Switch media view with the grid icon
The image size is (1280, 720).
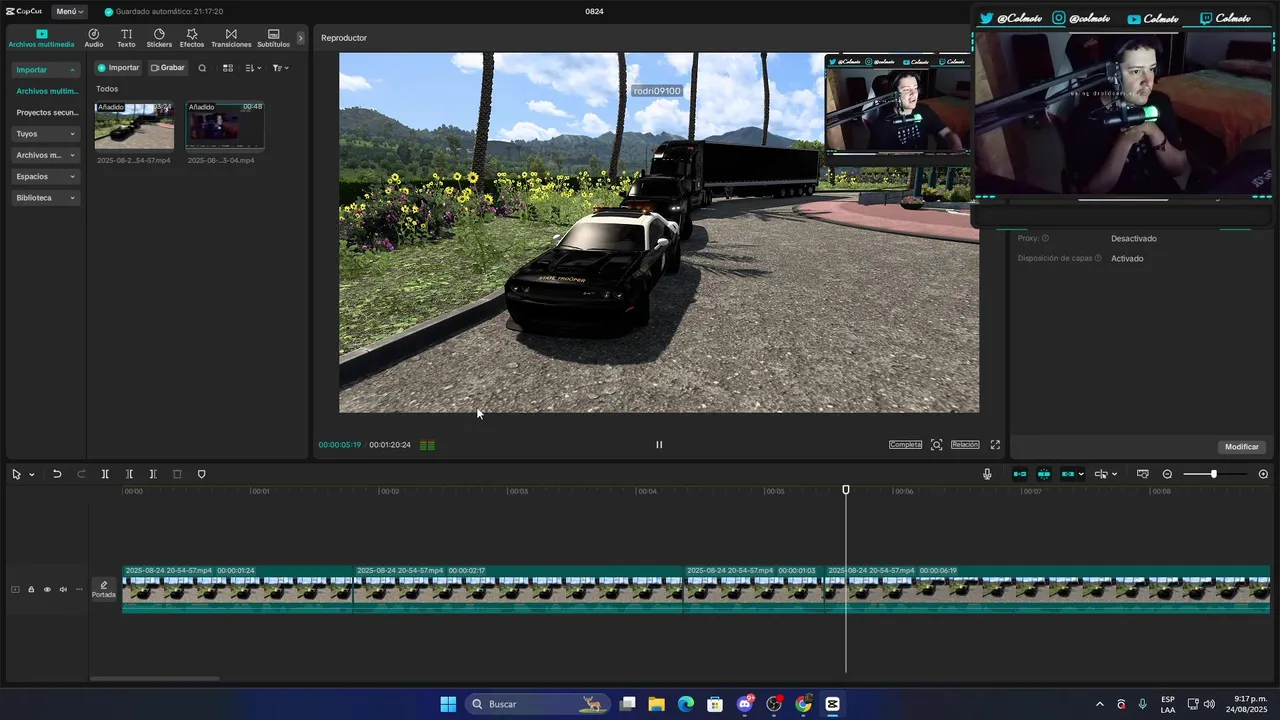pyautogui.click(x=228, y=68)
